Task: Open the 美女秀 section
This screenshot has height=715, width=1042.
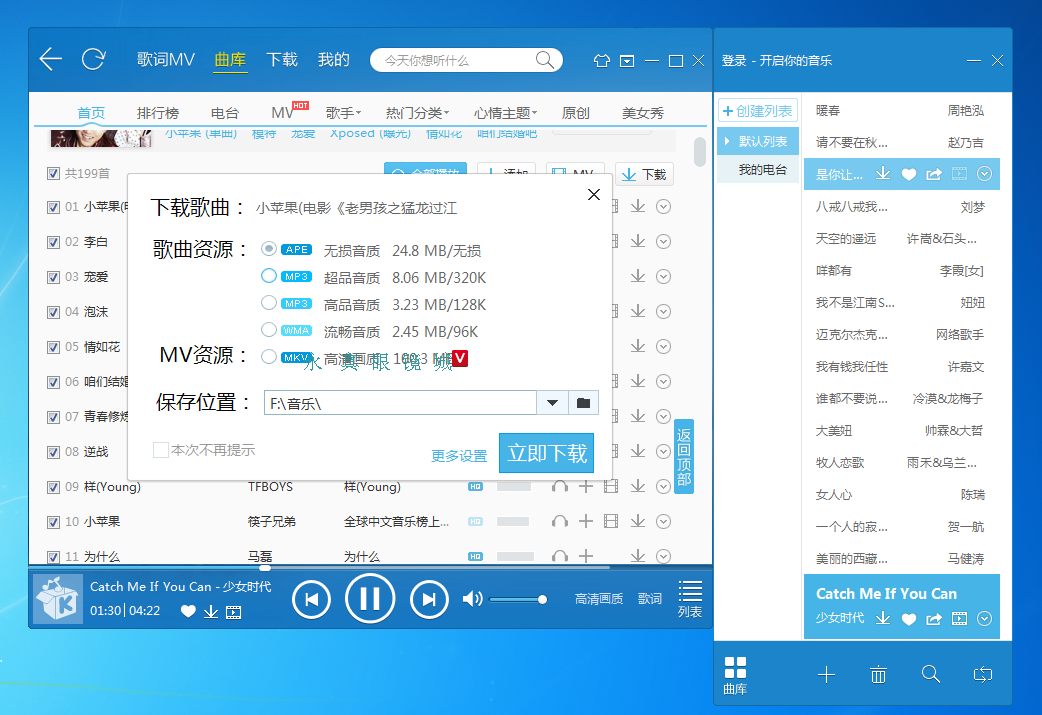Action: pos(643,112)
